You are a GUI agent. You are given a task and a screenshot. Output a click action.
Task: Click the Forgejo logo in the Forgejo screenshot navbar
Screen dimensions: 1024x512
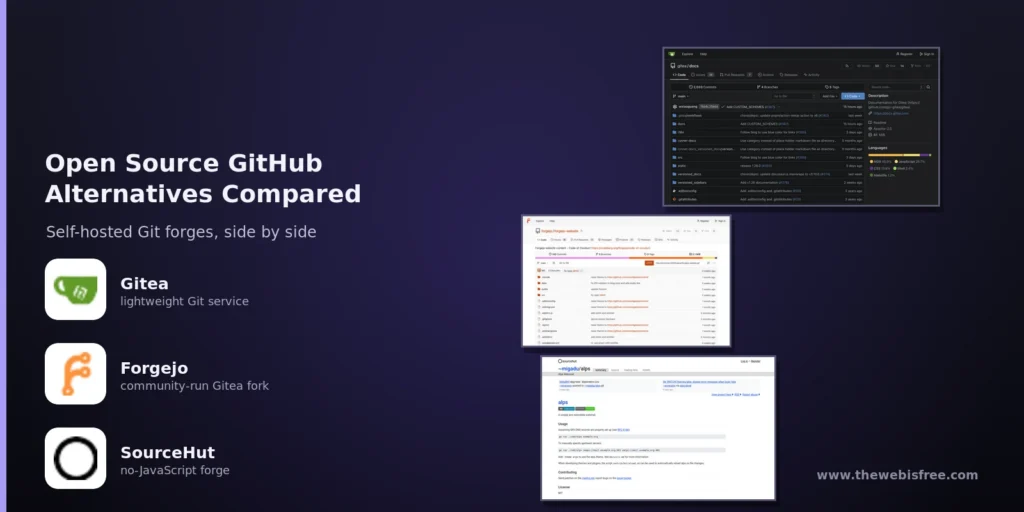pos(528,221)
